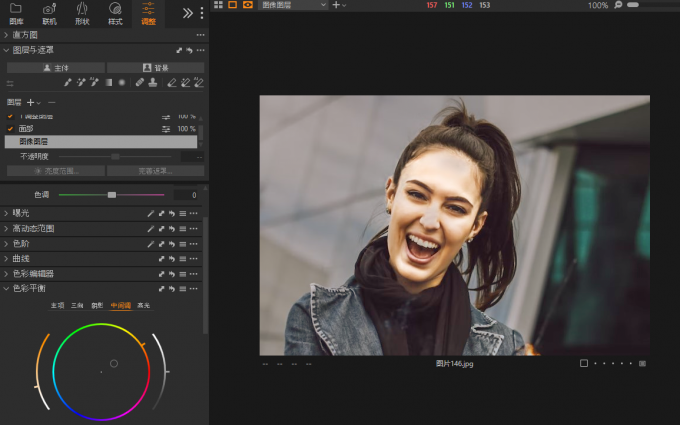Select the draw mask brush tool
Image resolution: width=680 pixels, height=425 pixels.
click(x=67, y=82)
